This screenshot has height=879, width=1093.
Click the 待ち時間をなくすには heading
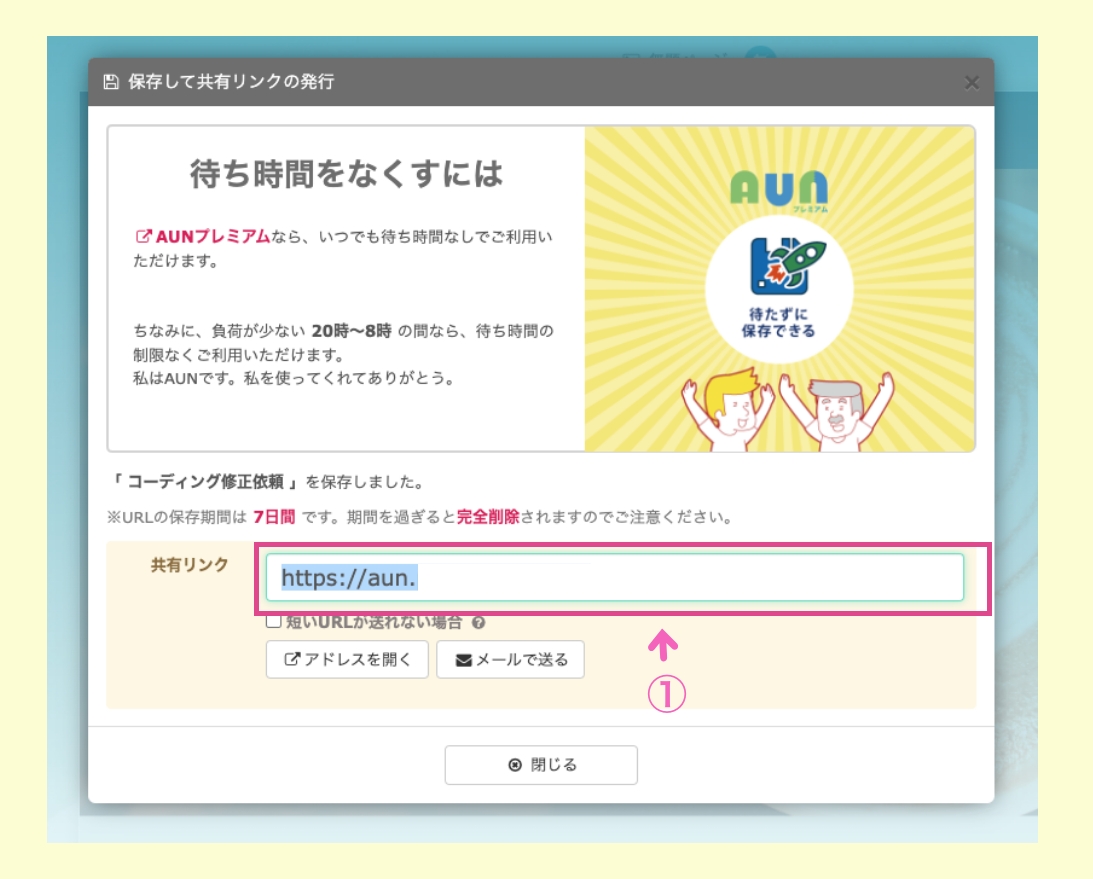346,174
